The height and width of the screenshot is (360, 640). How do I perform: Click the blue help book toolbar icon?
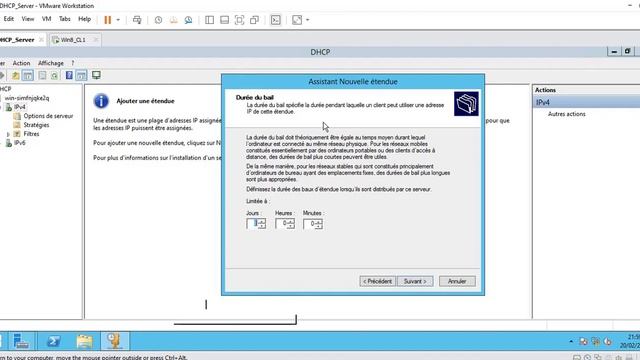(x=69, y=76)
